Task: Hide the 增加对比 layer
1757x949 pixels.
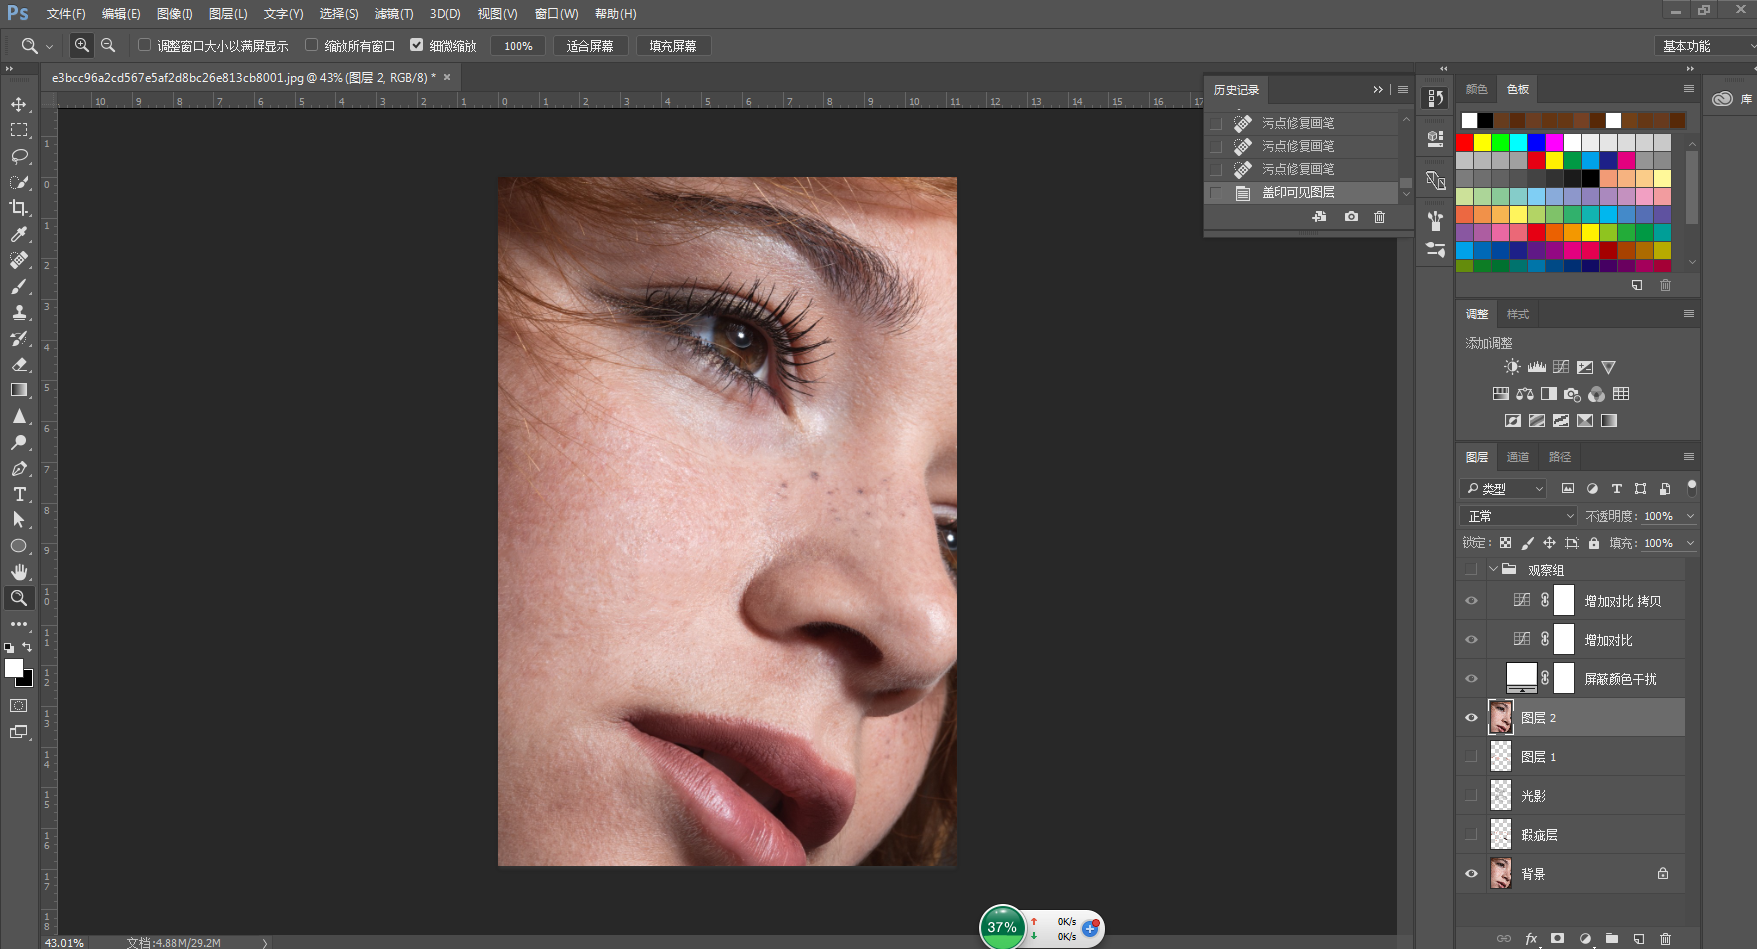Action: (1471, 640)
